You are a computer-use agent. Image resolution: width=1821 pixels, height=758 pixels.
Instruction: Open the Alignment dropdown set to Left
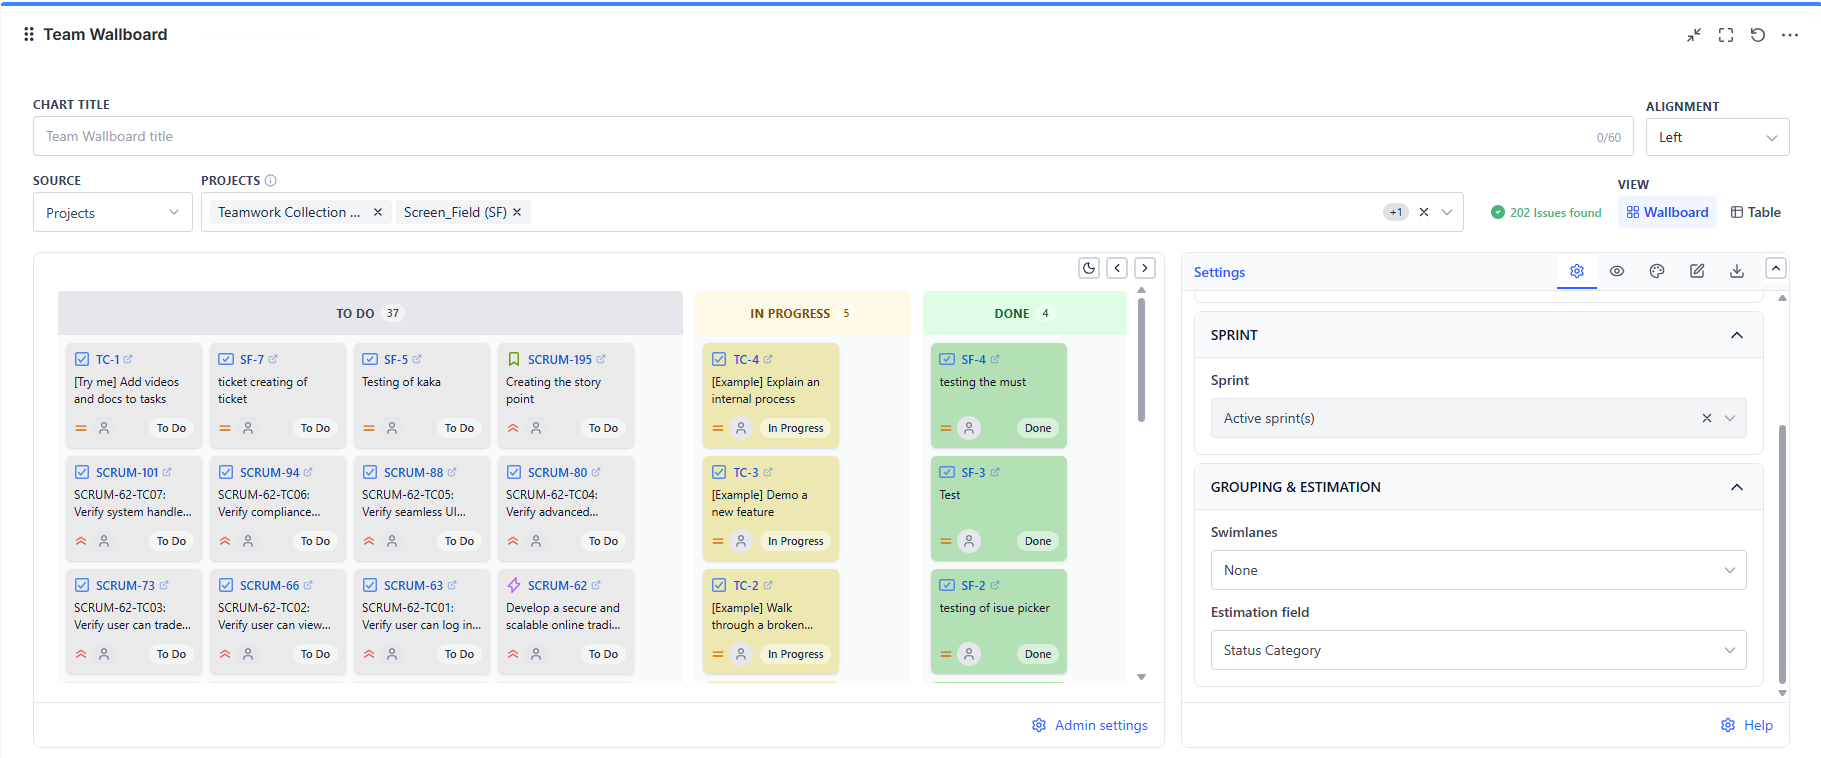(x=1717, y=137)
